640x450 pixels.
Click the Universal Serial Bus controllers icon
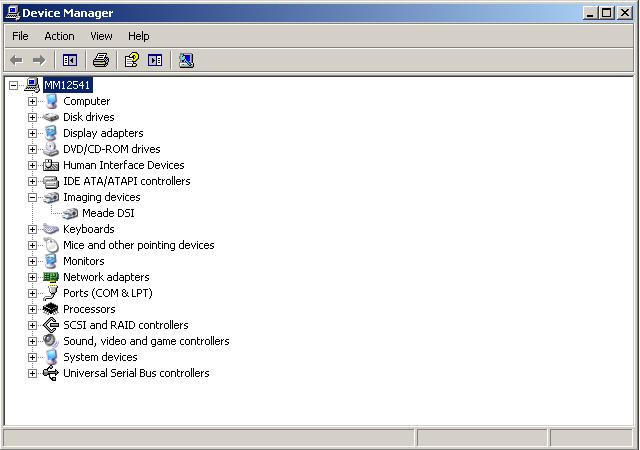(x=51, y=373)
